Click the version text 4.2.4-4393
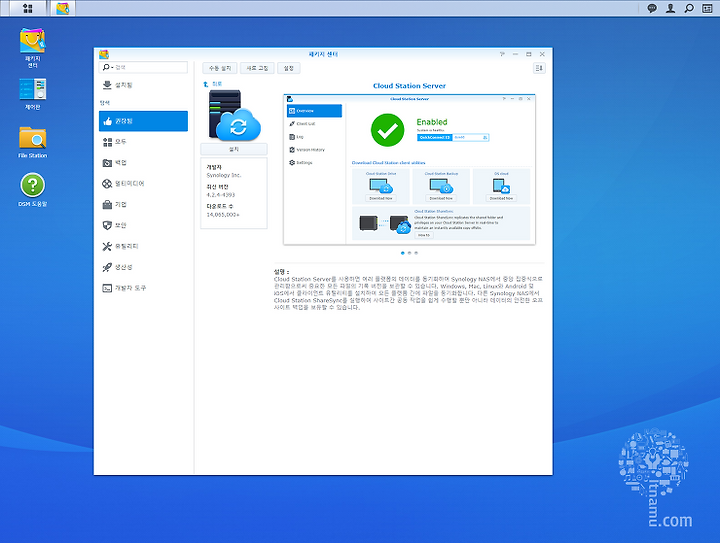Viewport: 720px width, 543px height. click(x=220, y=195)
